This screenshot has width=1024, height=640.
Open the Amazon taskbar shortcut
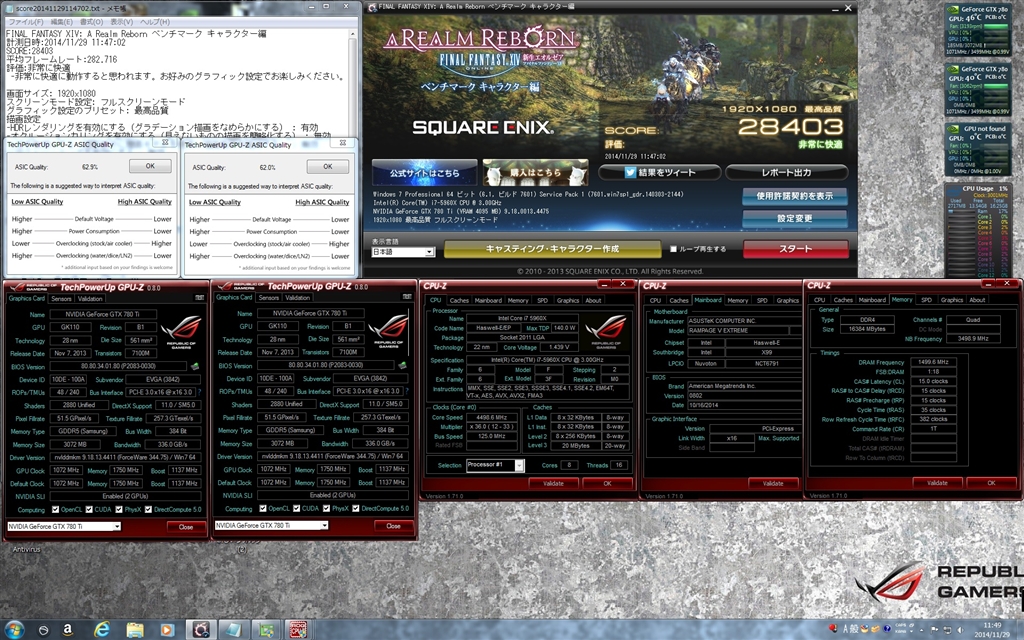click(x=67, y=630)
